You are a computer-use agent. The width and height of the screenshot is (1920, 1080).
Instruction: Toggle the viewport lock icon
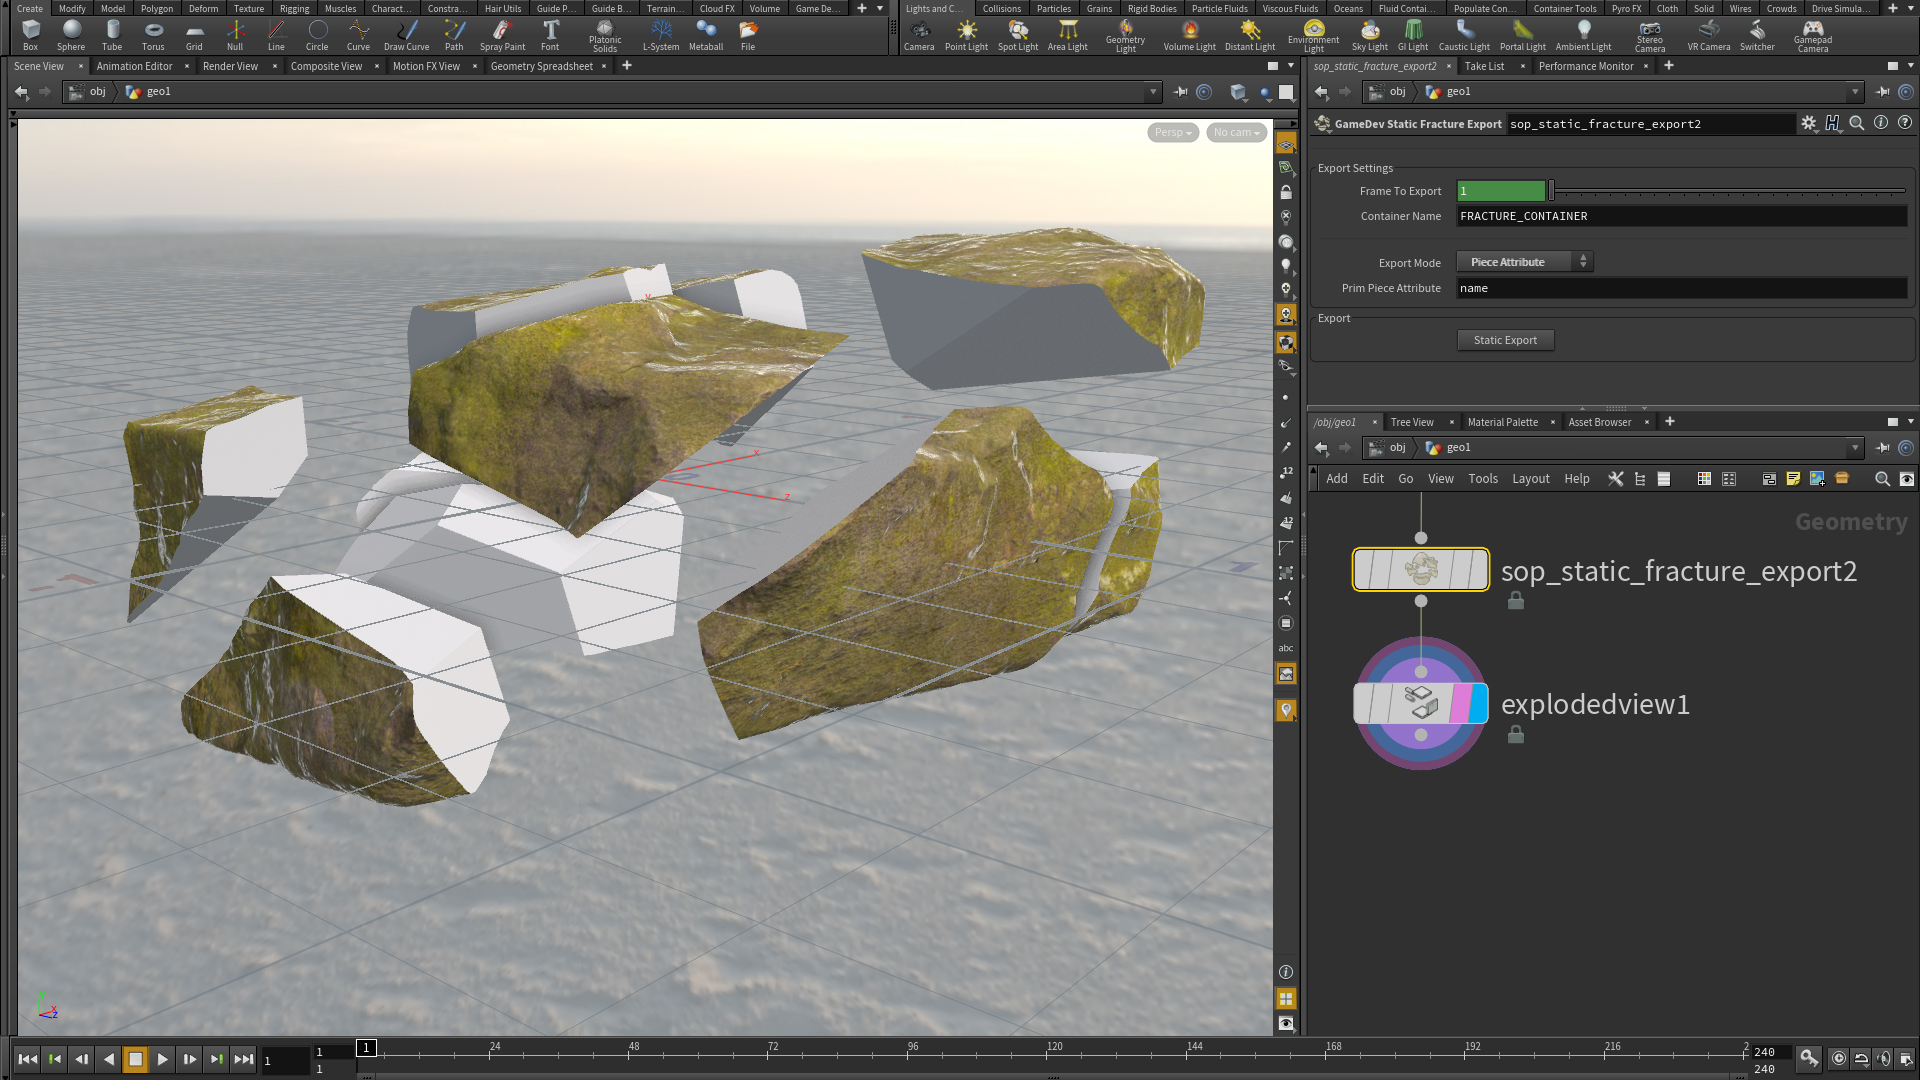click(1286, 192)
